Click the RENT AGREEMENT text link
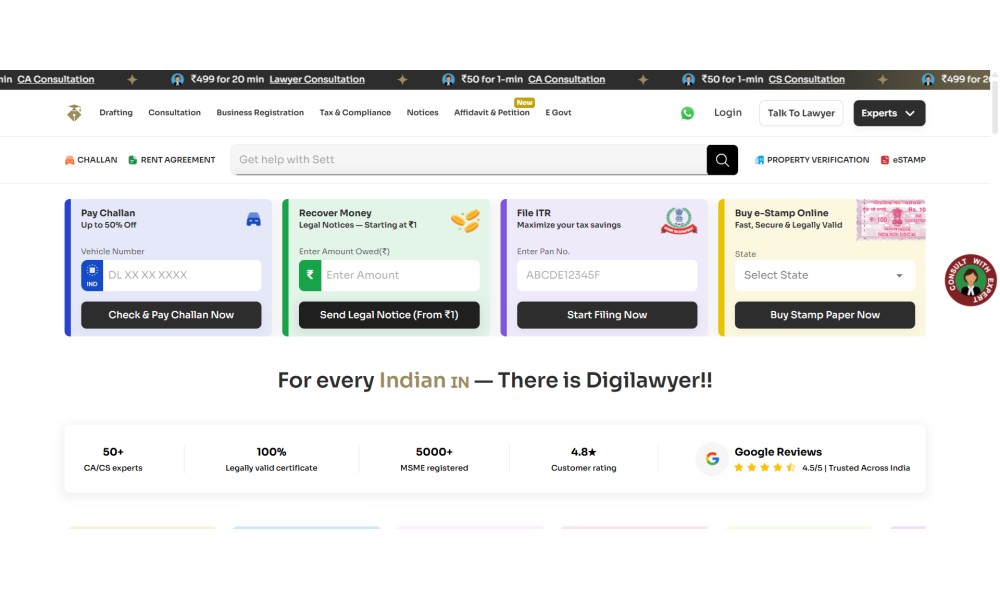 178,160
